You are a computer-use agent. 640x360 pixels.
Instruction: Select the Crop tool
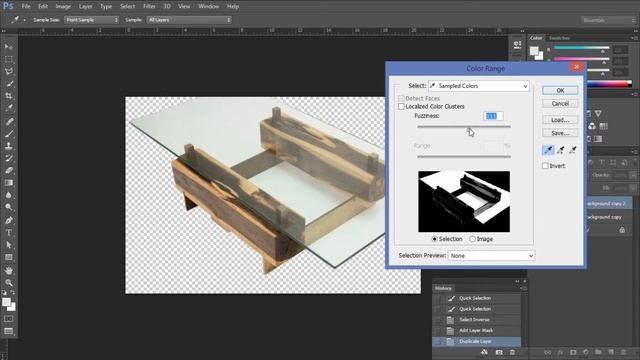pyautogui.click(x=9, y=96)
